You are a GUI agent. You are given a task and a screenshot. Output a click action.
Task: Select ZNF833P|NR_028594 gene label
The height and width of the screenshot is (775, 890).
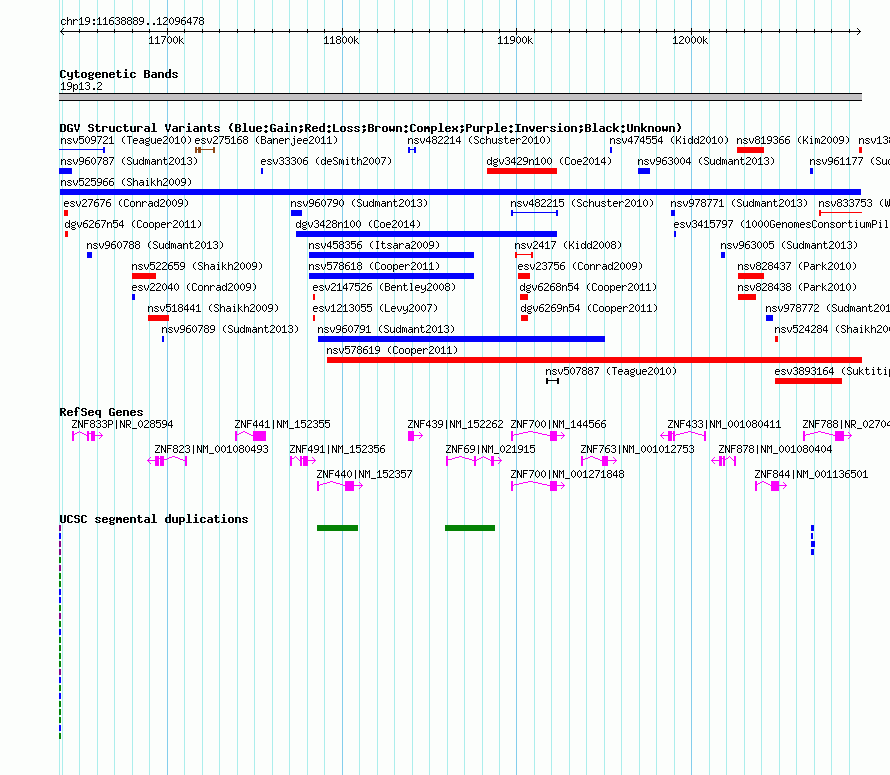tap(122, 424)
